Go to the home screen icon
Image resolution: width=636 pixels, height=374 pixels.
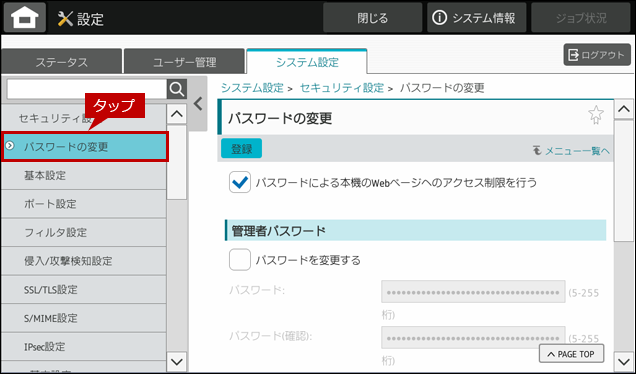click(25, 18)
